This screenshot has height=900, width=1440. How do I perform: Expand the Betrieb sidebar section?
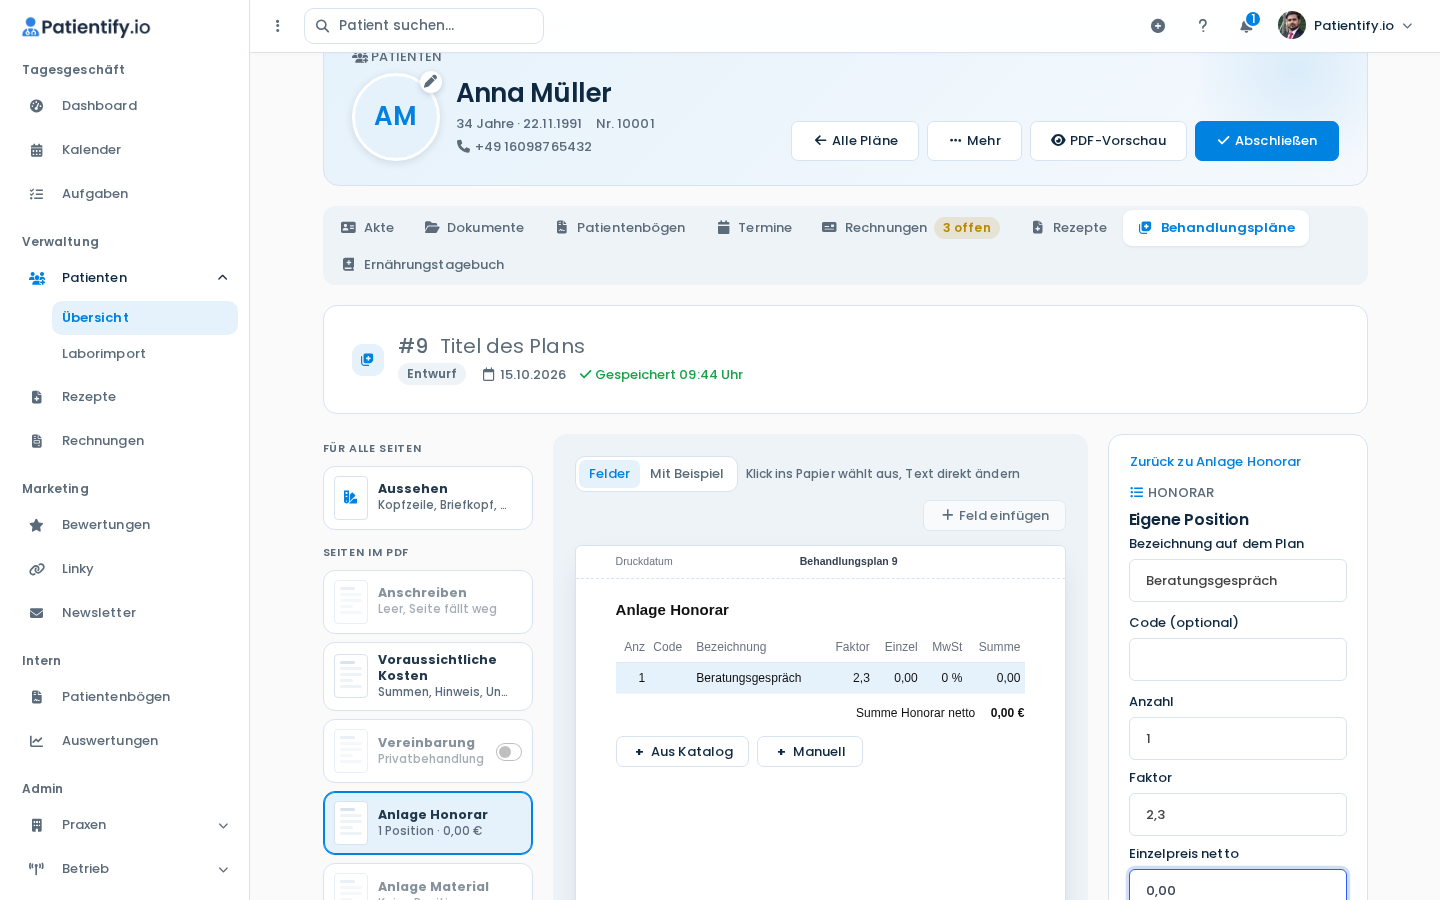pyautogui.click(x=223, y=869)
